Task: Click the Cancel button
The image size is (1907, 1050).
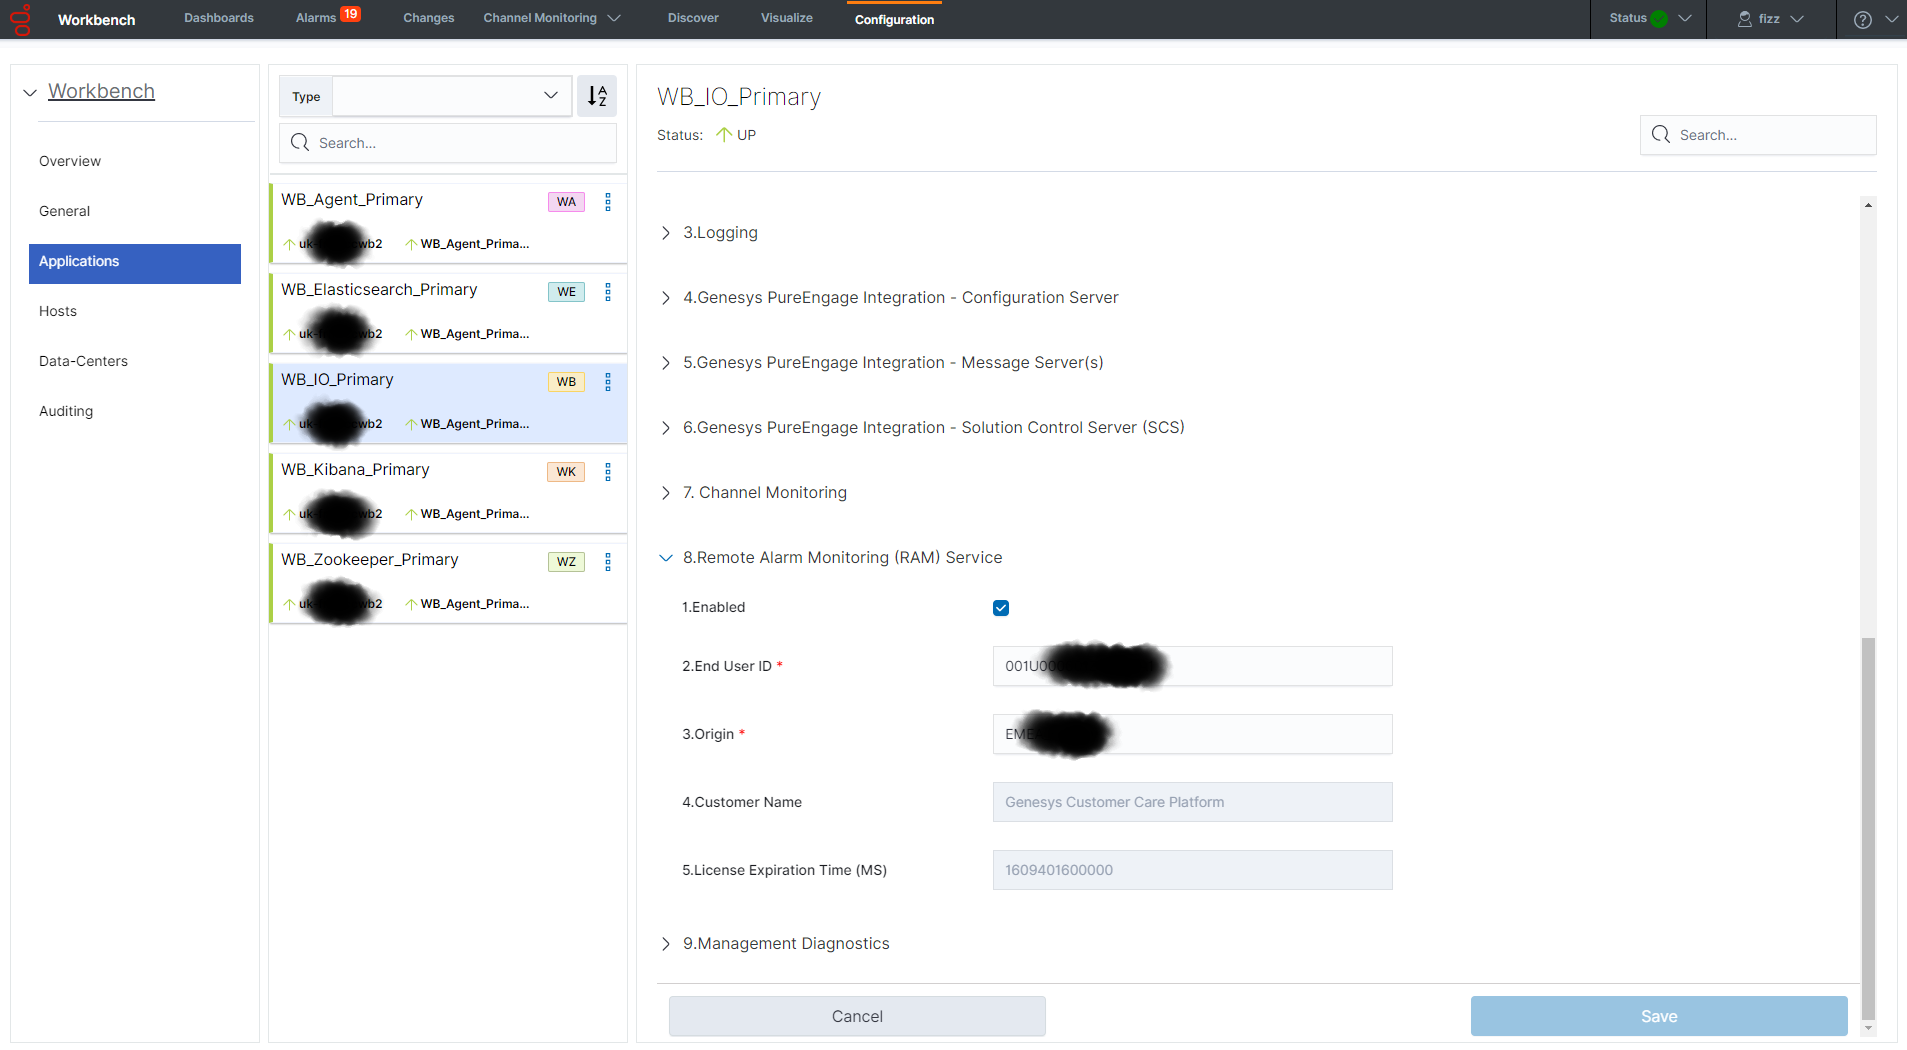Action: click(x=857, y=1016)
